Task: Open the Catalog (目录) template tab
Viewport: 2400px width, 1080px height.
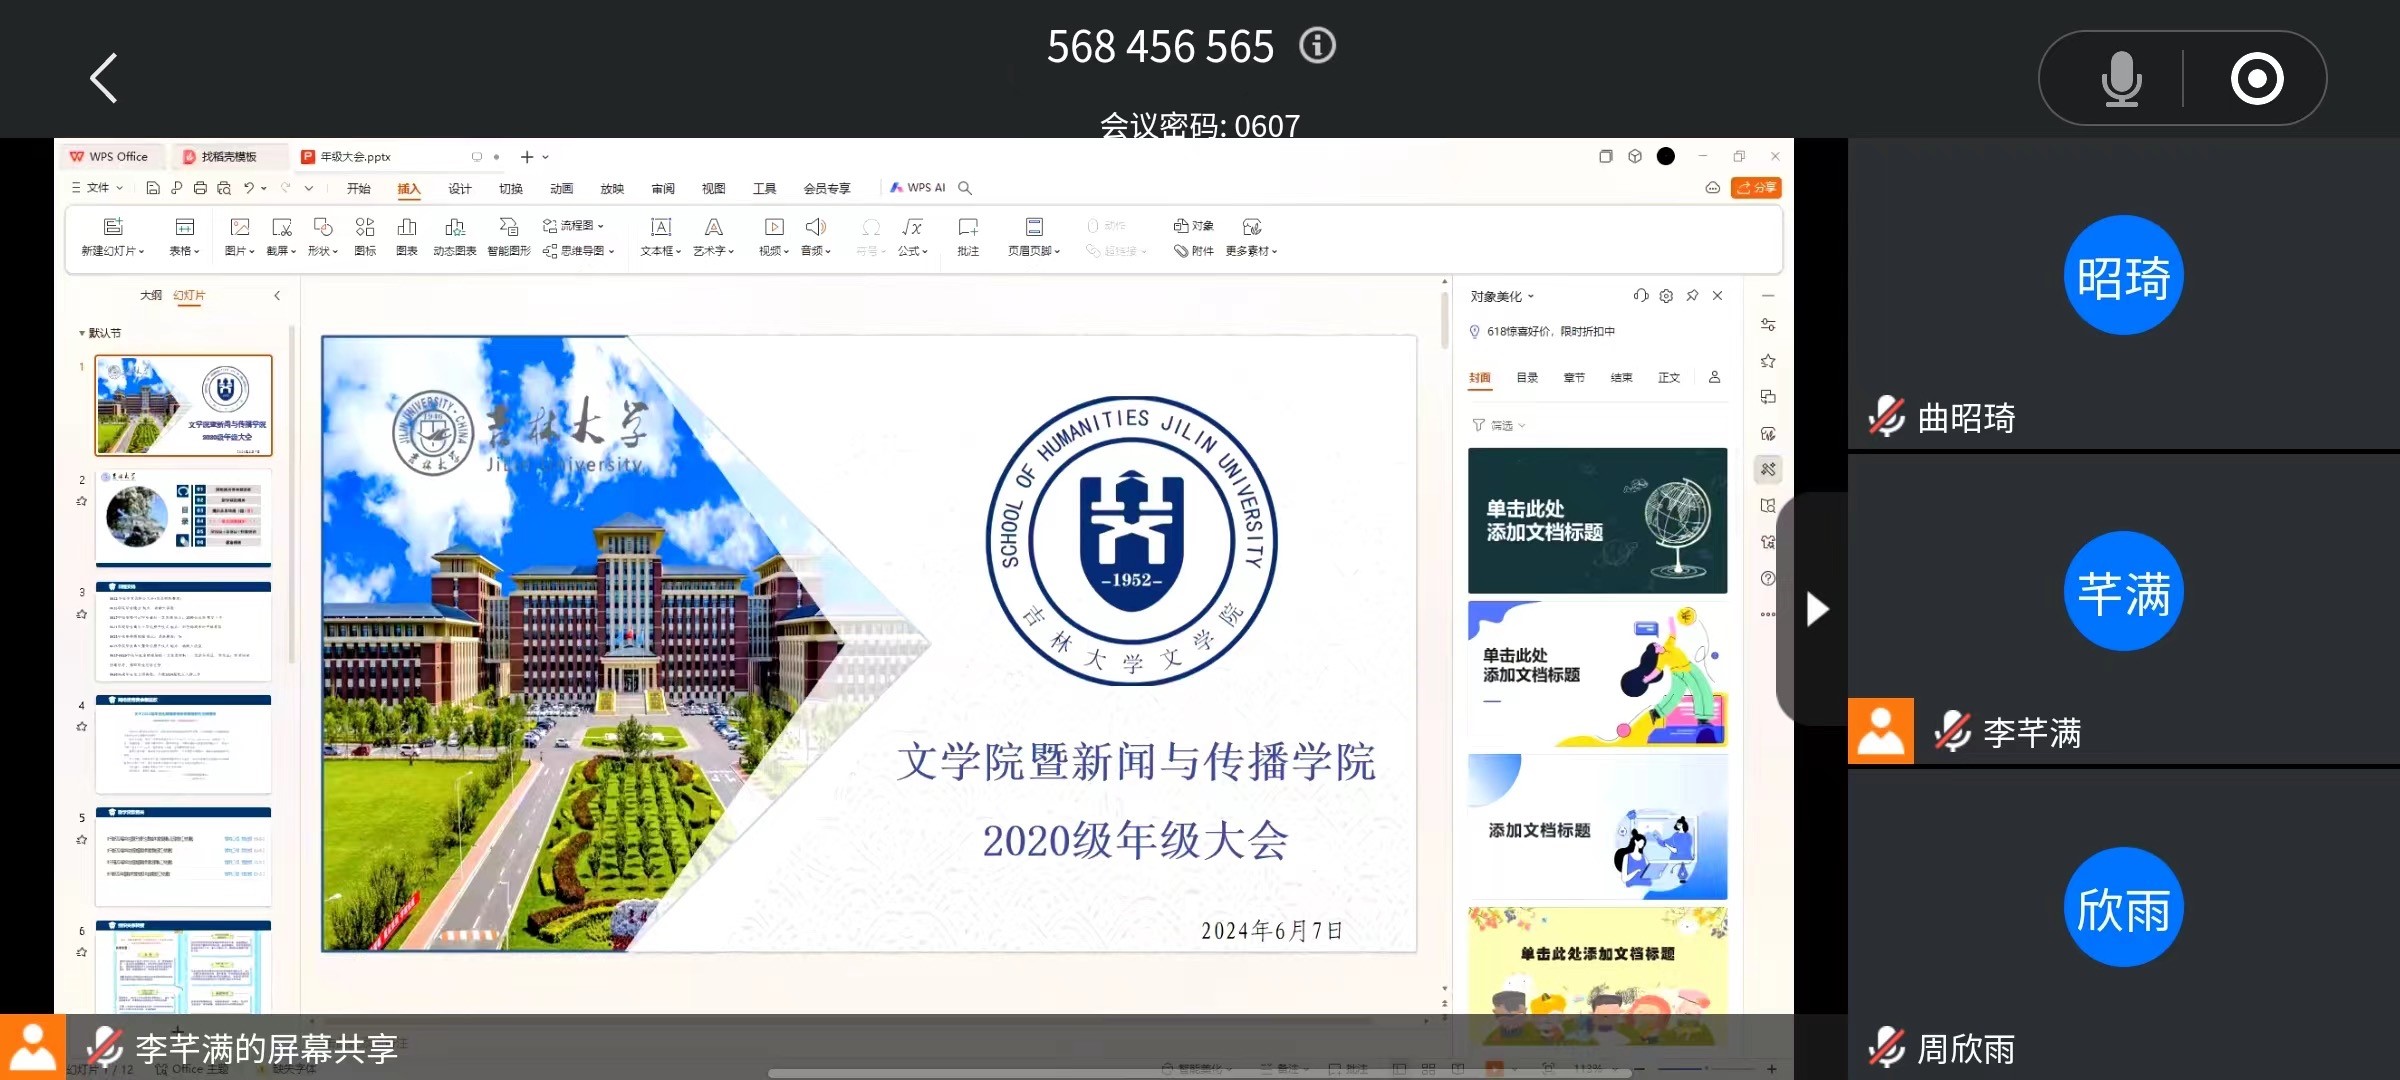Action: pyautogui.click(x=1526, y=378)
